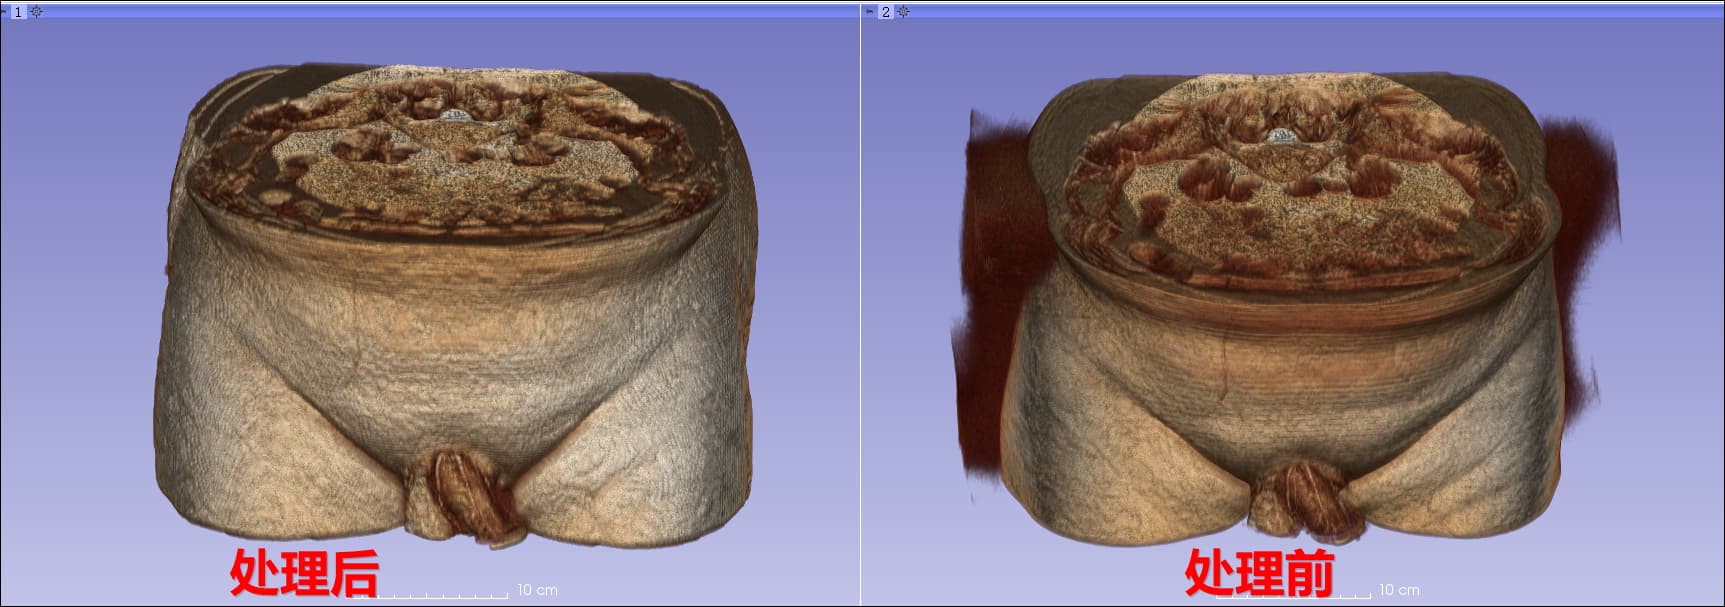Click the view 1 number label
The image size is (1725, 607).
coord(18,12)
